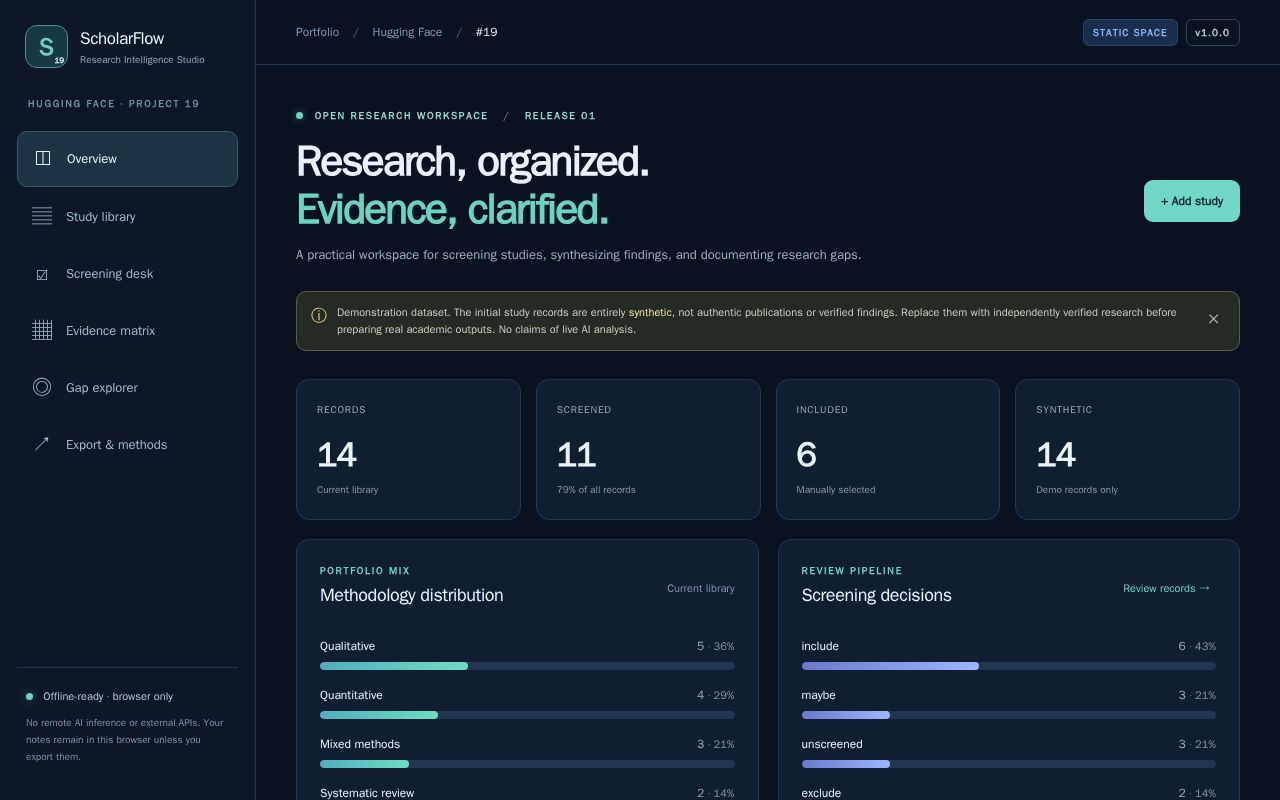Select the Screened stat card
Image resolution: width=1280 pixels, height=800 pixels.
pos(648,449)
